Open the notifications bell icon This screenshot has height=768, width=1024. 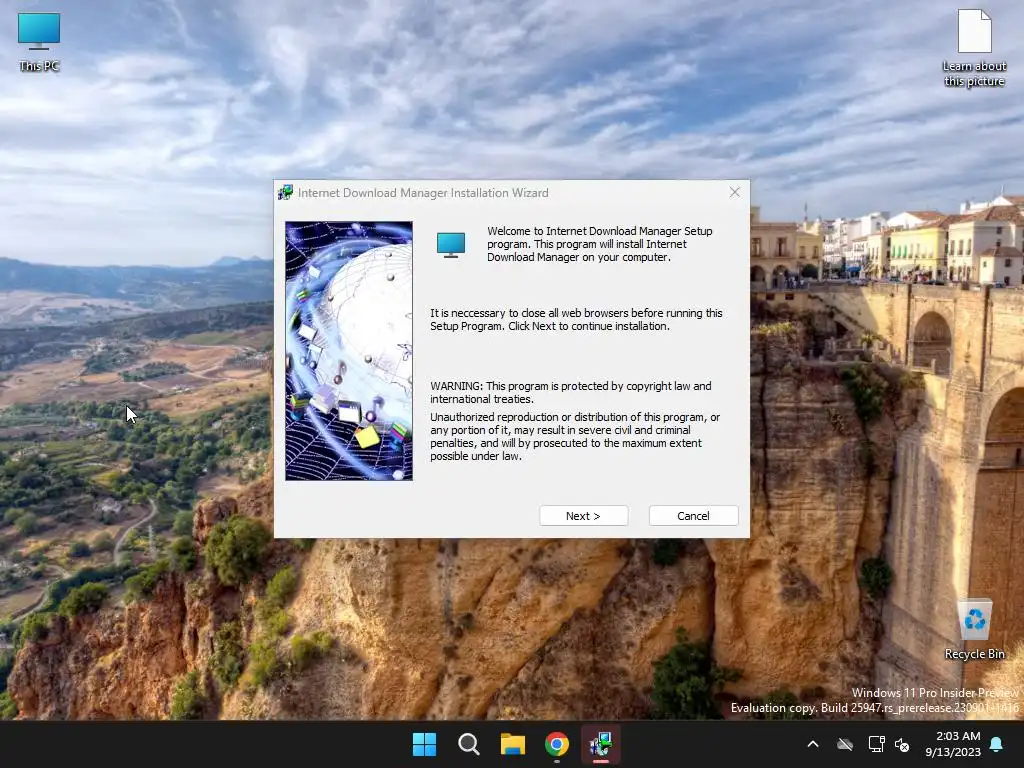997,744
